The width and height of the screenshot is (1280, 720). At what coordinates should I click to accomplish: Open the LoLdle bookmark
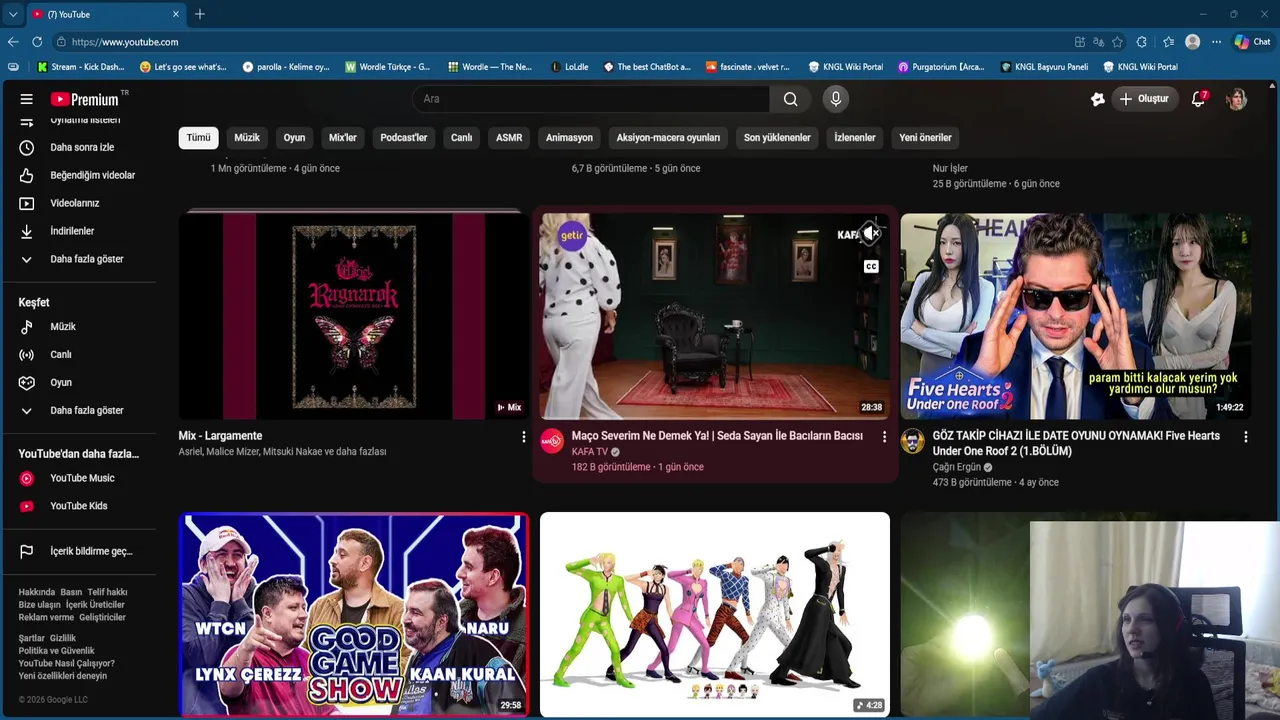[569, 67]
